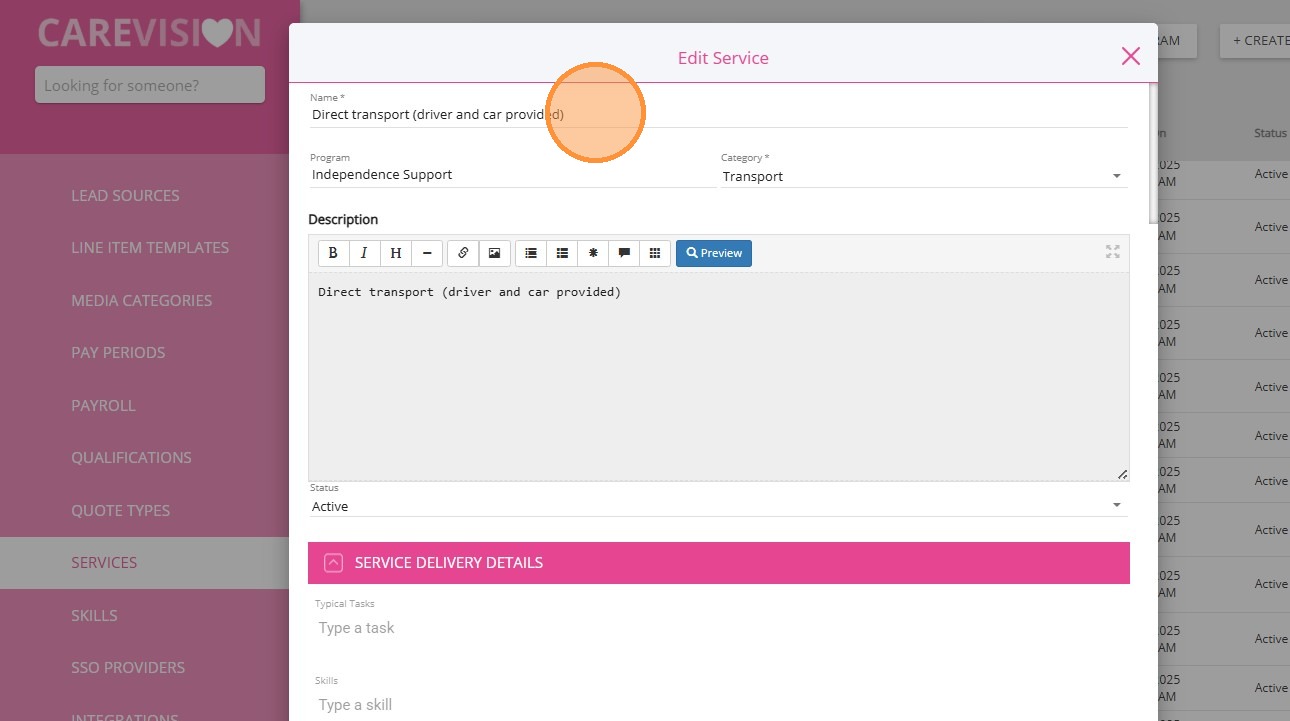Open Line Item Templates in sidebar
Screen dimensions: 1290x721
pyautogui.click(x=150, y=247)
